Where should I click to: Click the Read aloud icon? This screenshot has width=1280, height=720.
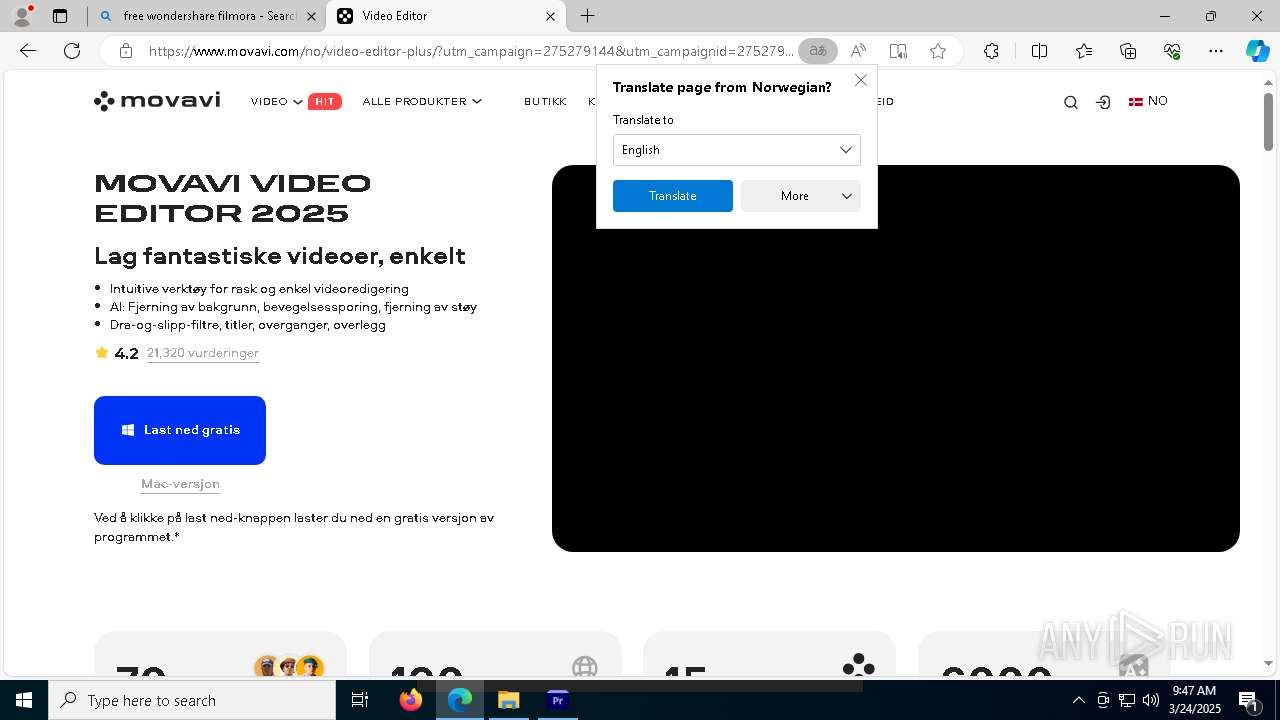(x=858, y=51)
